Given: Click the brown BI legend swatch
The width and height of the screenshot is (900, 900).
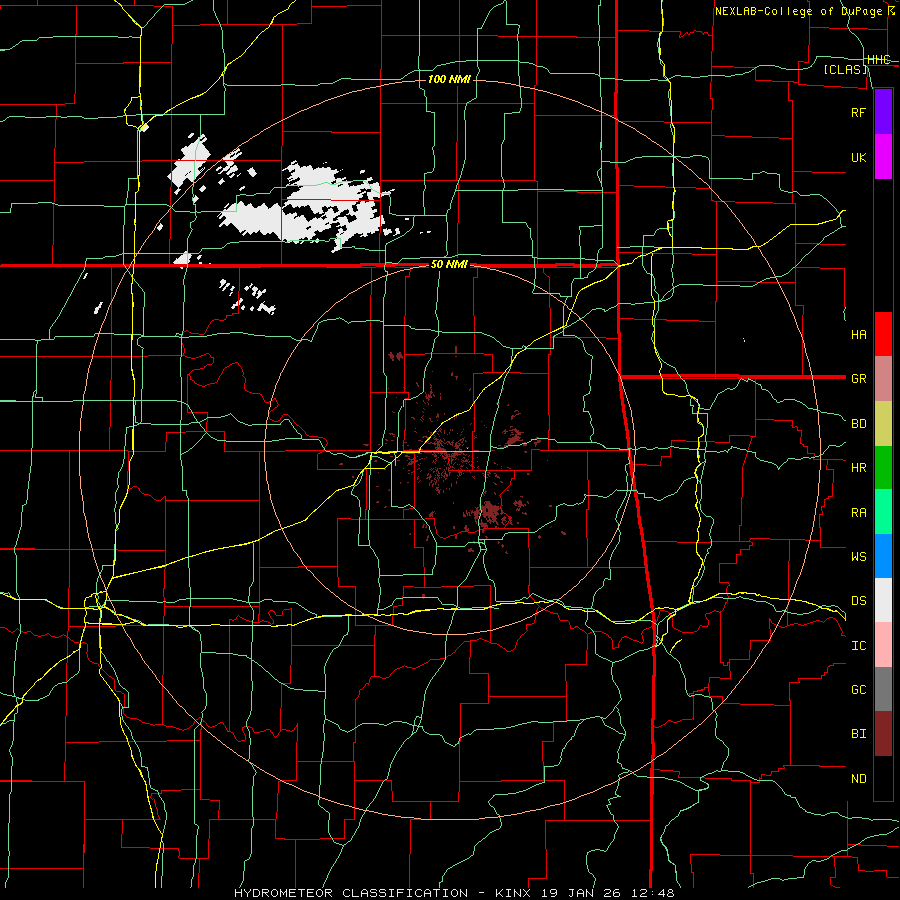Looking at the screenshot, I should point(883,734).
